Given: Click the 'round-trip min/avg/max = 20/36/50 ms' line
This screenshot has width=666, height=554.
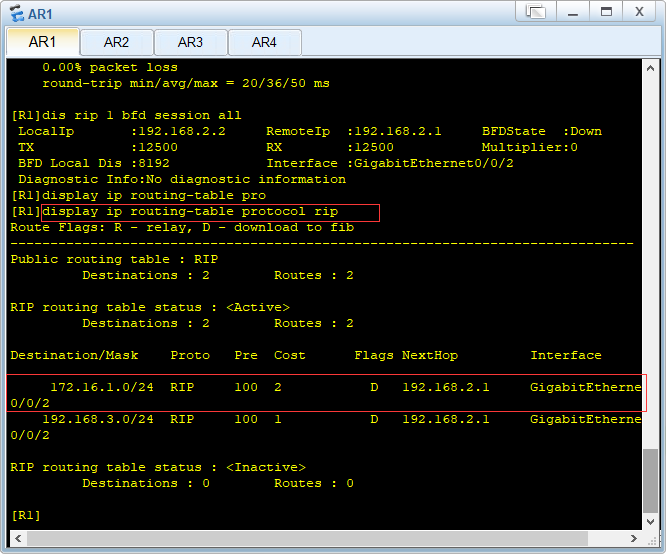Looking at the screenshot, I should tap(186, 83).
